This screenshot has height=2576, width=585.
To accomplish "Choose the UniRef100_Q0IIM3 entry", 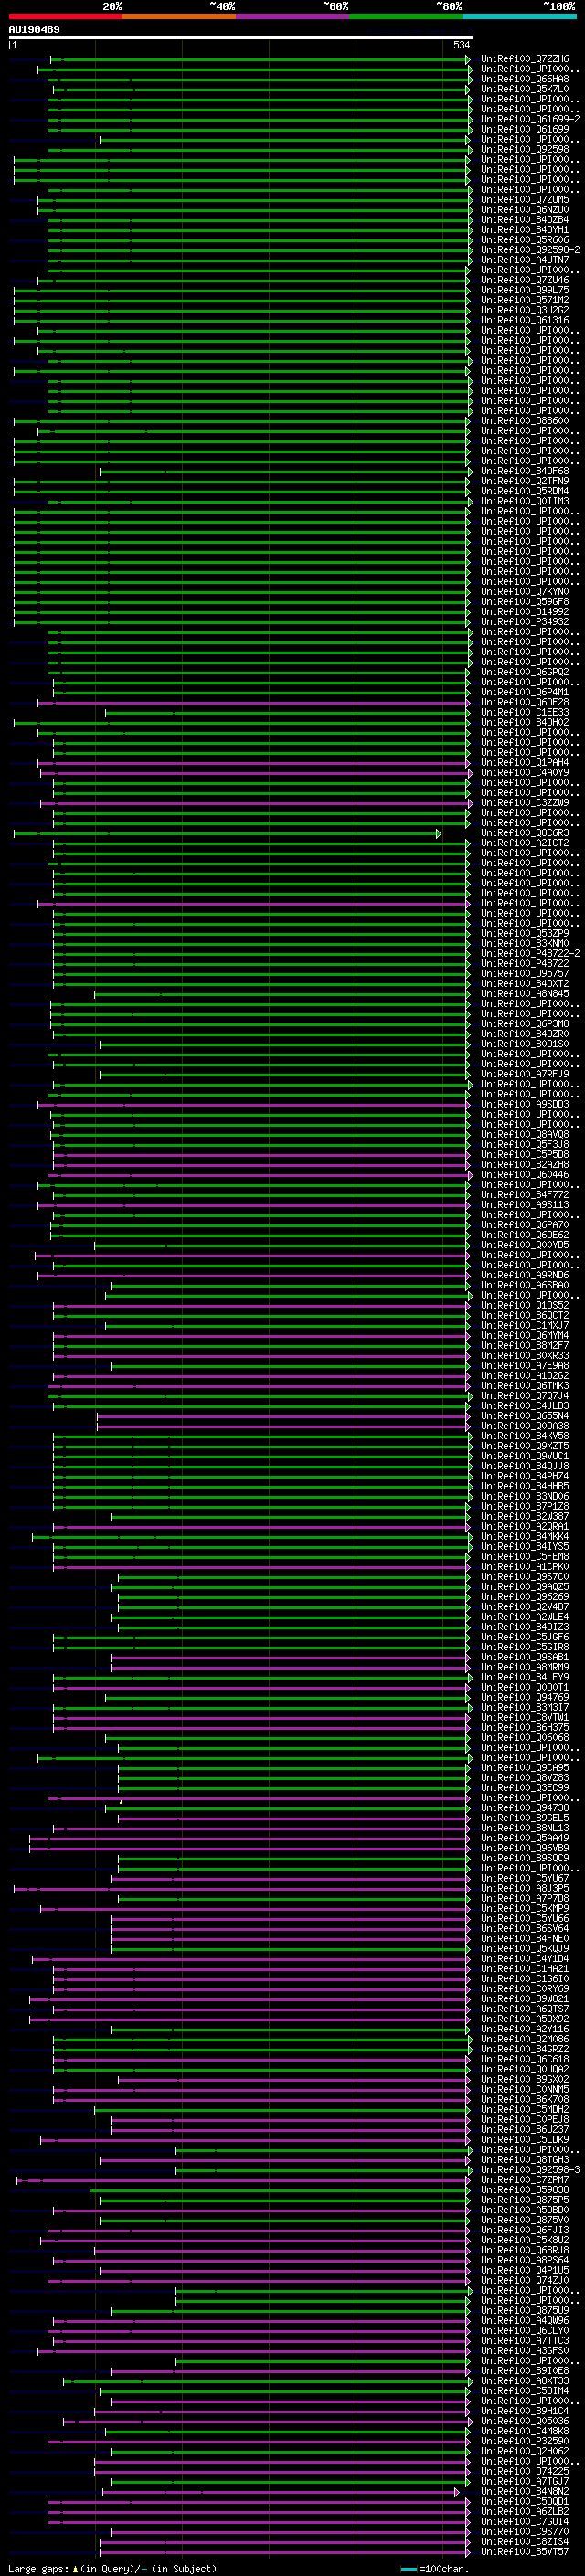I will [x=524, y=501].
